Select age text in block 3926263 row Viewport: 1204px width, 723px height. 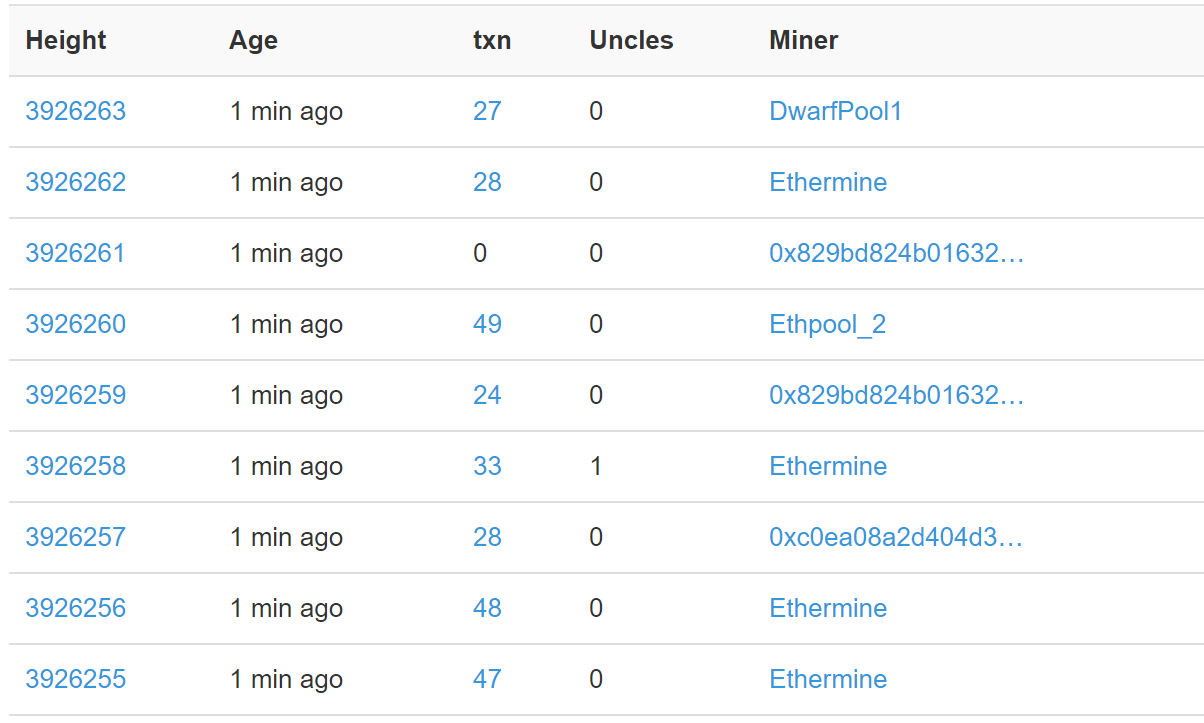coord(286,111)
